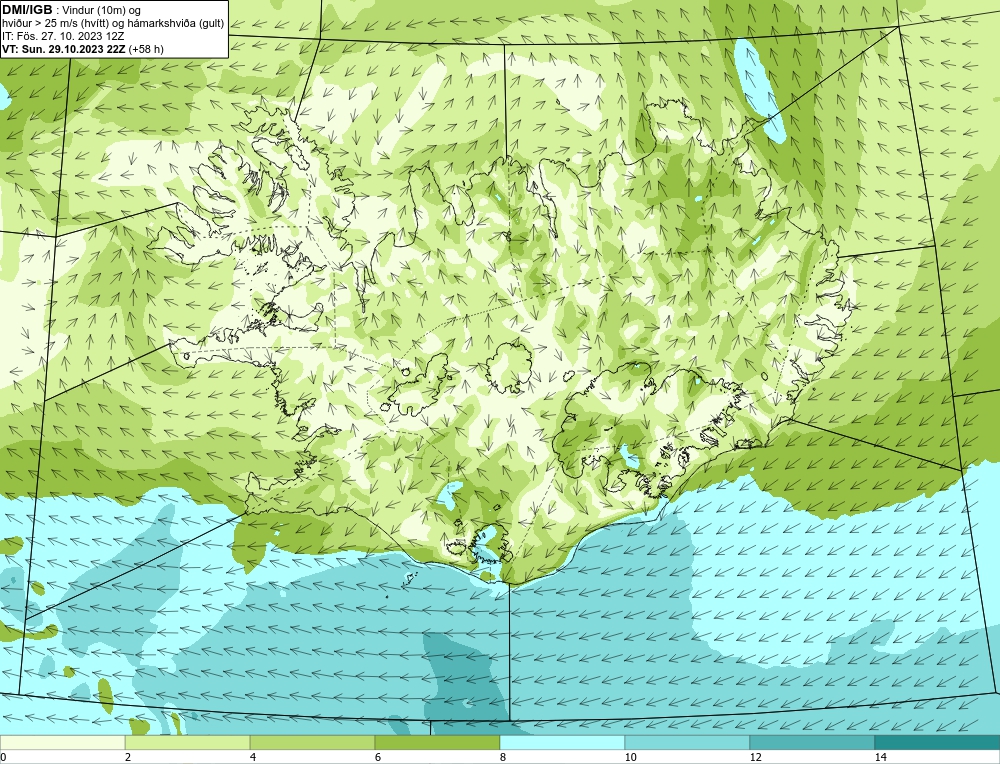Click the legend label '10'
1000x764 pixels.
(630, 757)
